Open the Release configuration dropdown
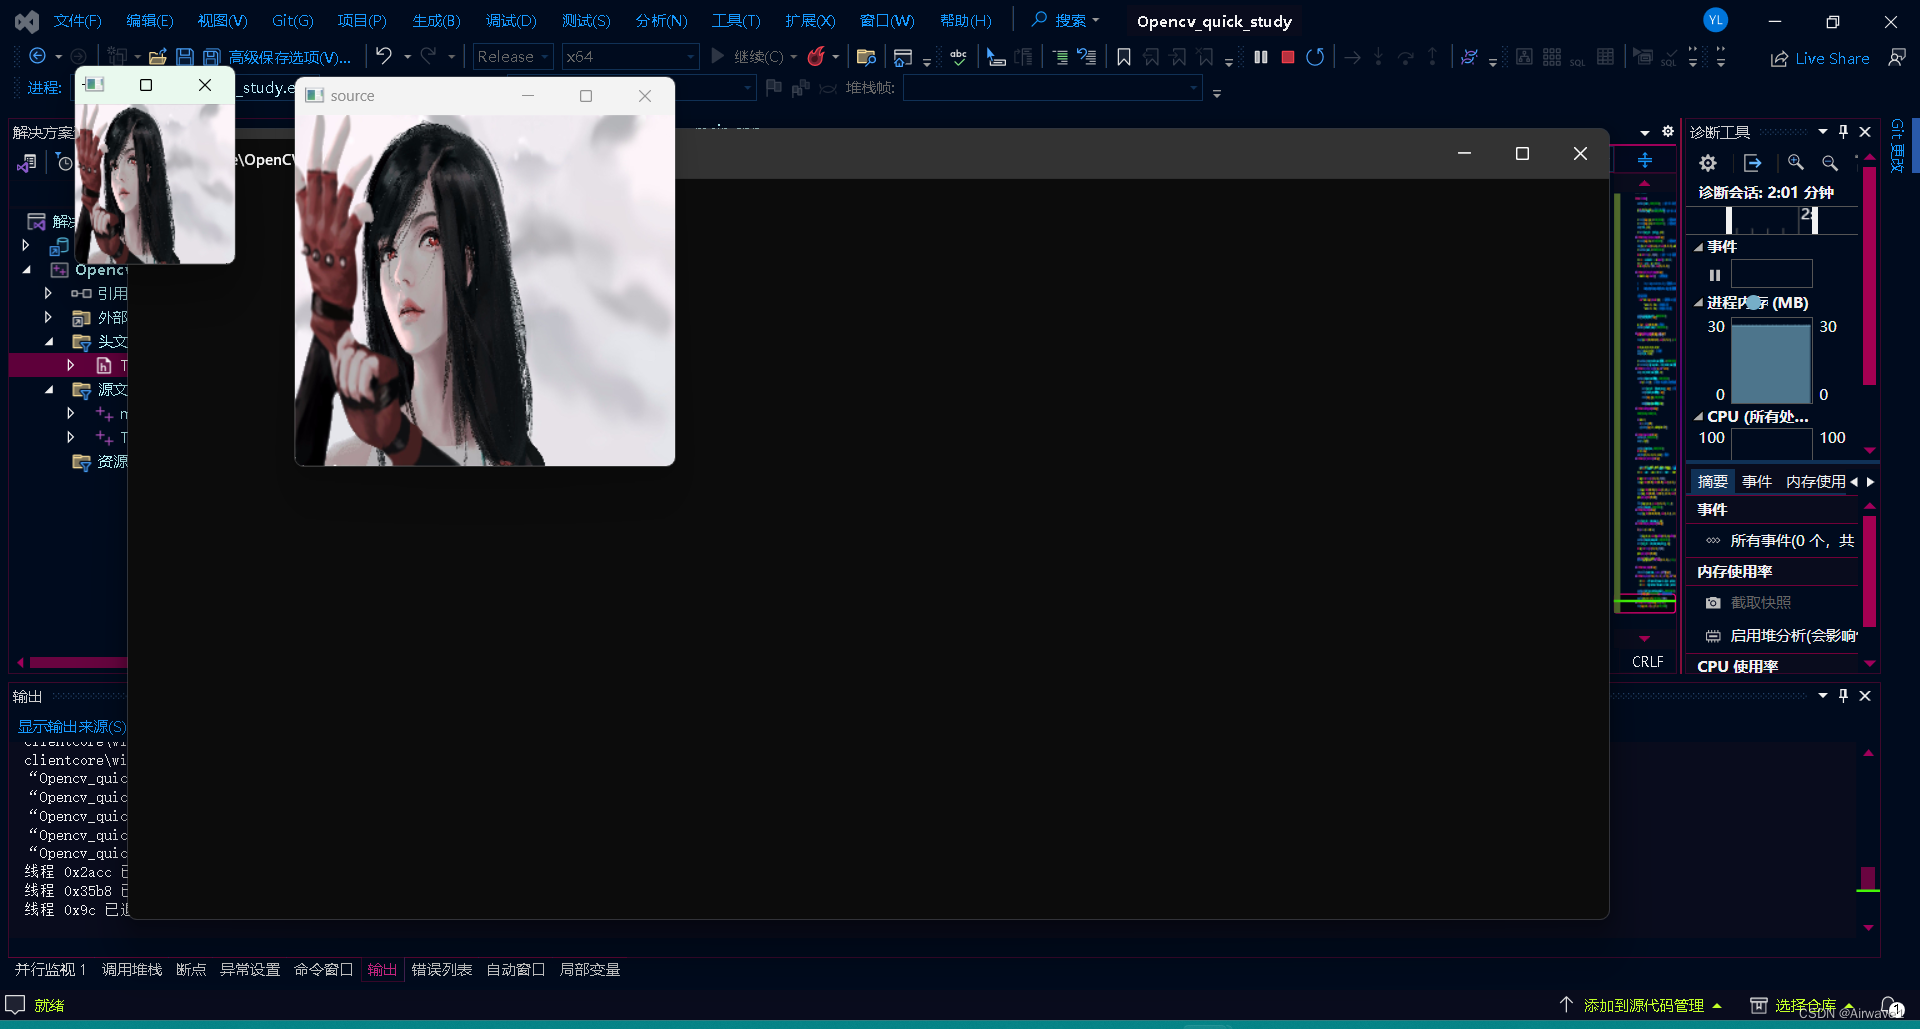This screenshot has height=1029, width=1920. [513, 57]
